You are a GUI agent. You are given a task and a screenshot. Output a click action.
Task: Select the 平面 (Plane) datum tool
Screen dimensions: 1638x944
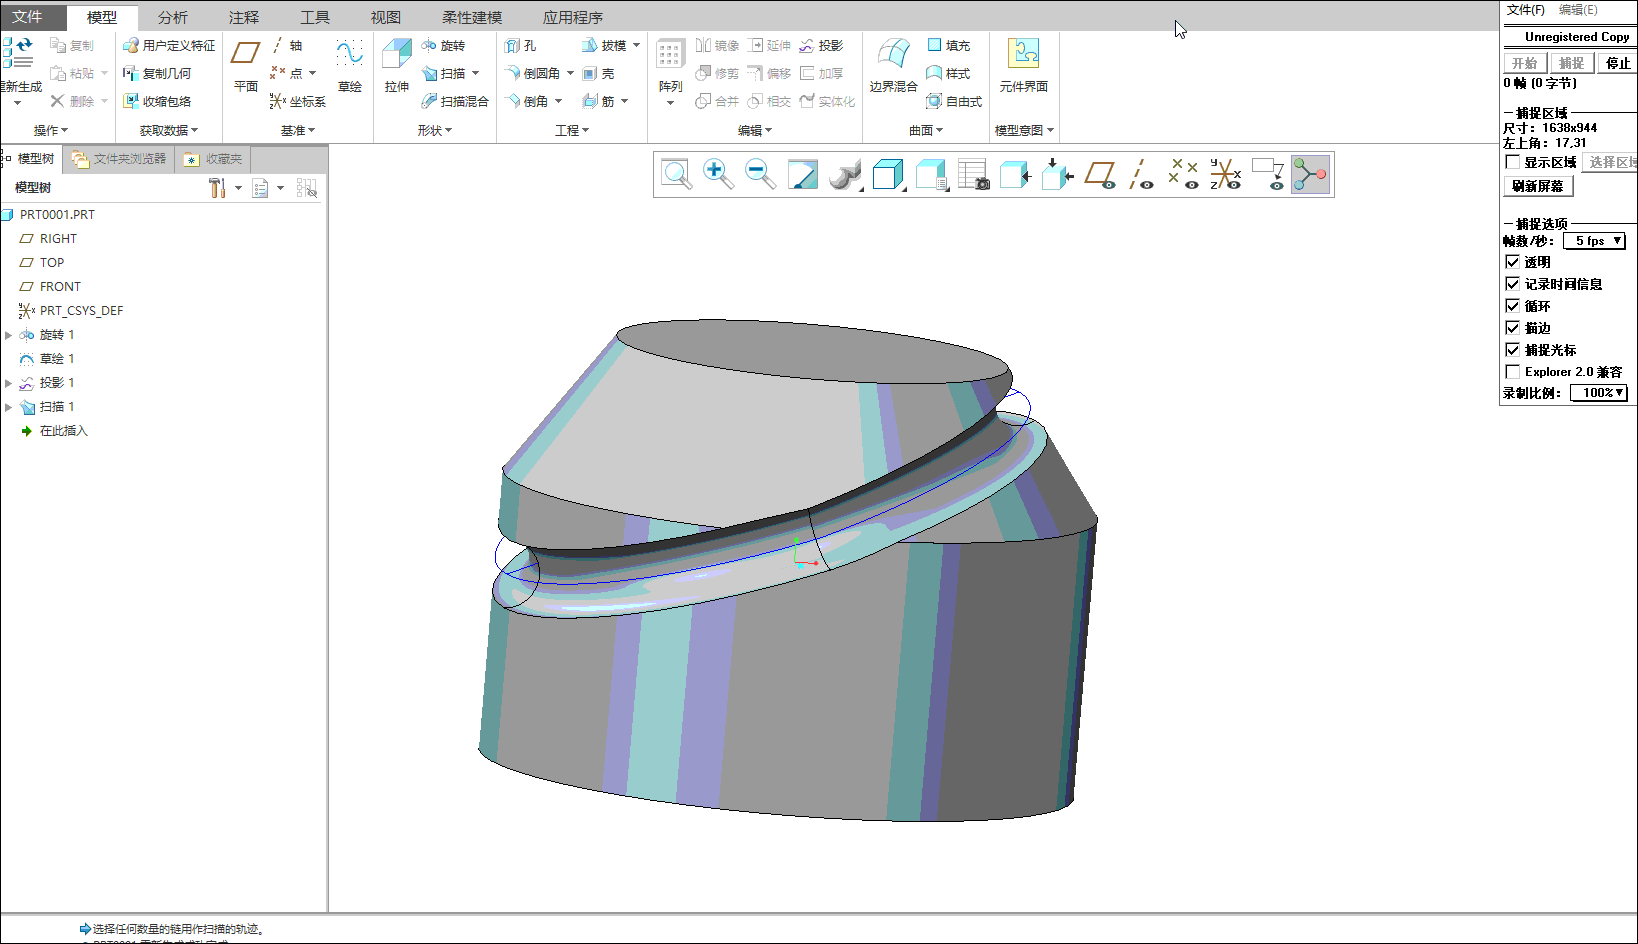(246, 66)
